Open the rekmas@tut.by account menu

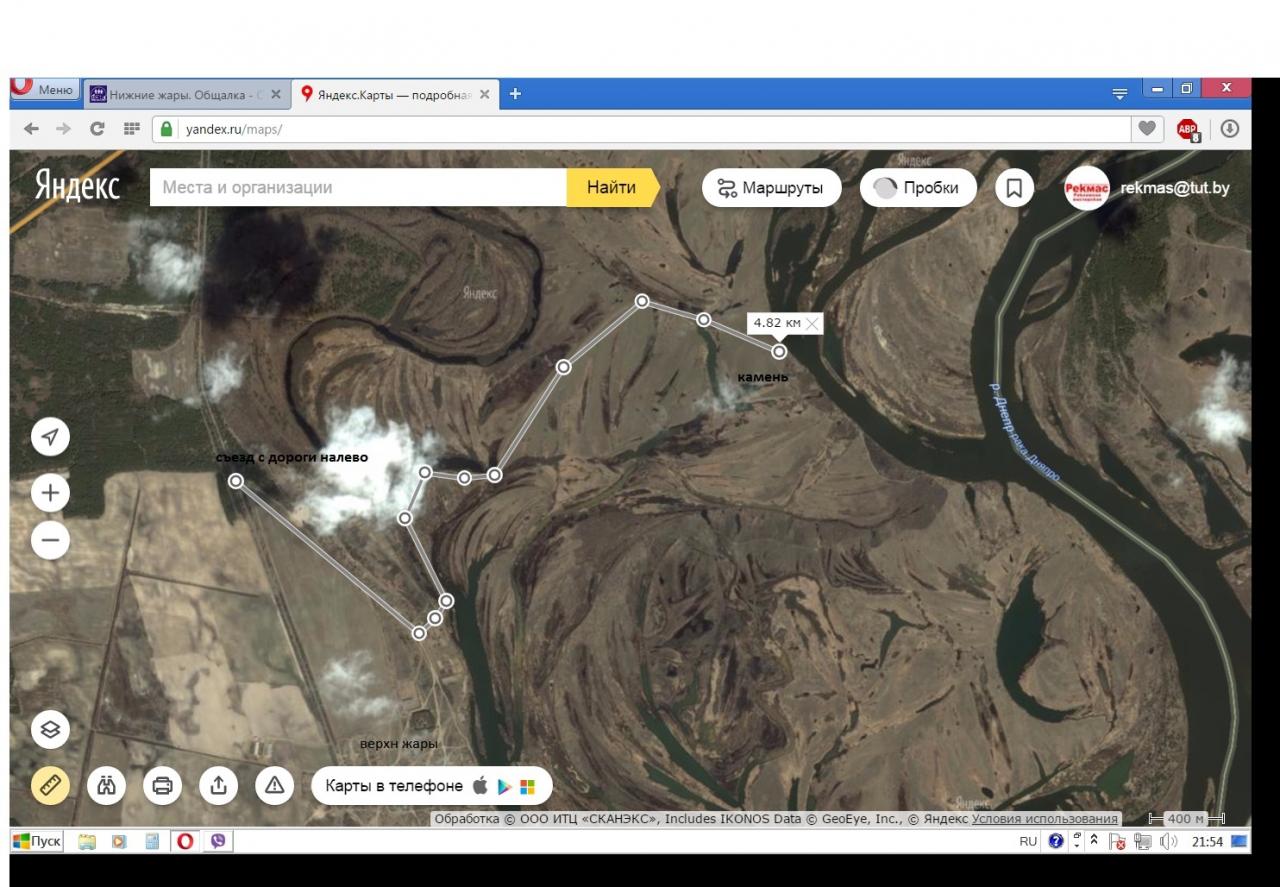point(1174,188)
